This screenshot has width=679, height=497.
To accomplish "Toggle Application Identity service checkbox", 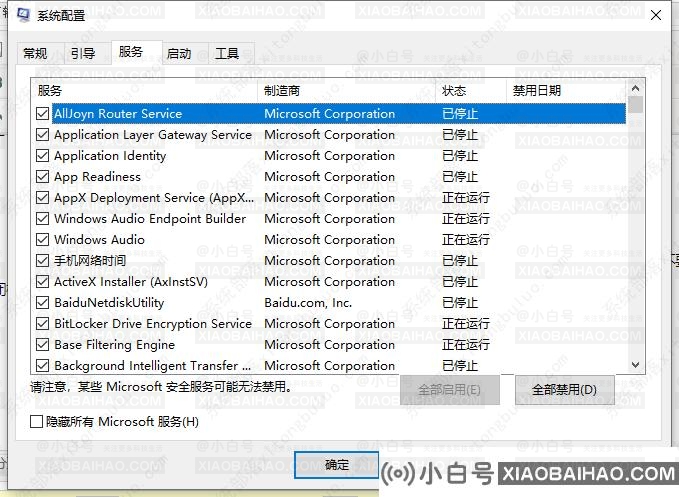I will click(42, 156).
